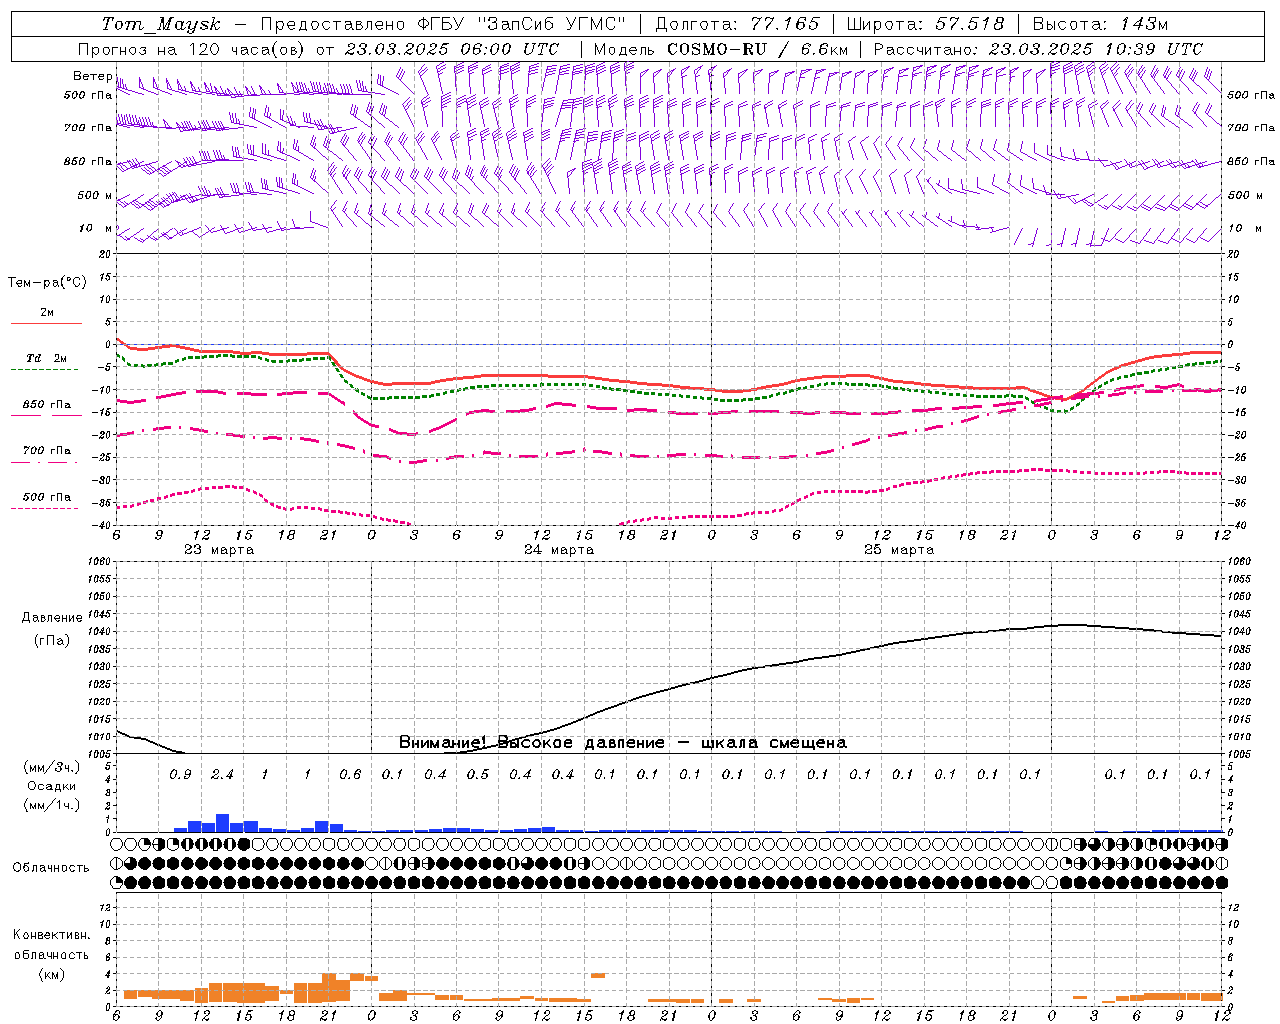Click the "500 гПа" temperature legend entry
This screenshot has width=1280, height=1024.
tap(47, 497)
